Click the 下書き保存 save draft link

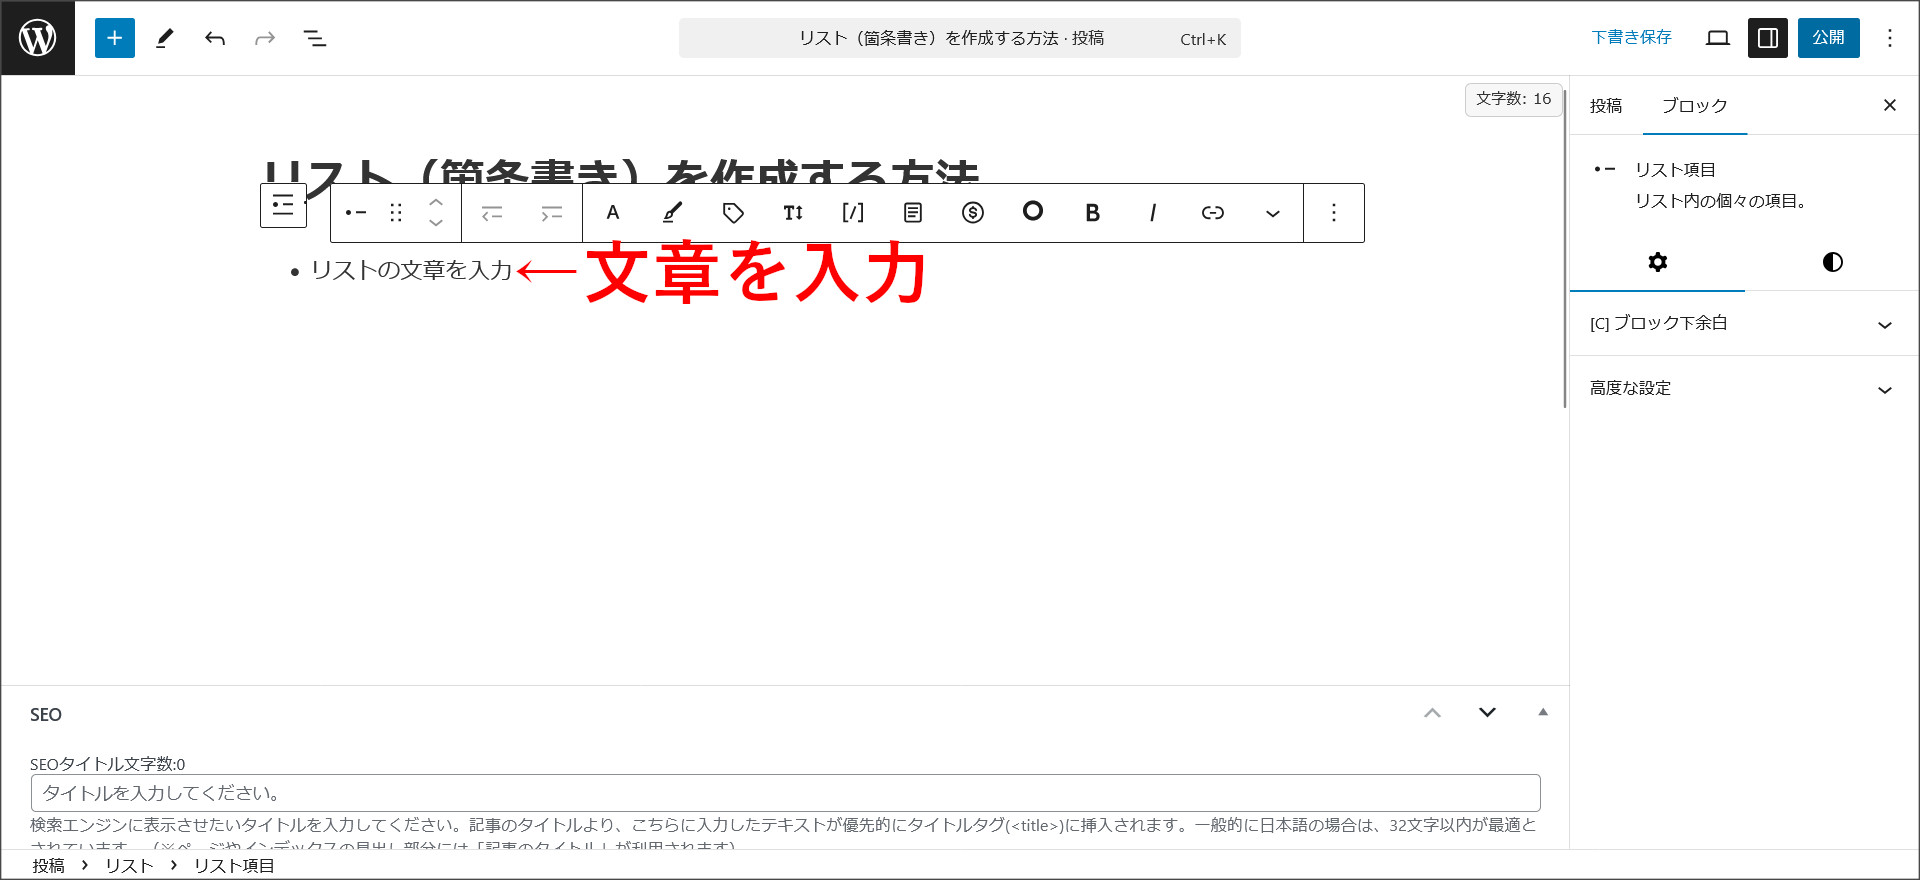[x=1631, y=38]
